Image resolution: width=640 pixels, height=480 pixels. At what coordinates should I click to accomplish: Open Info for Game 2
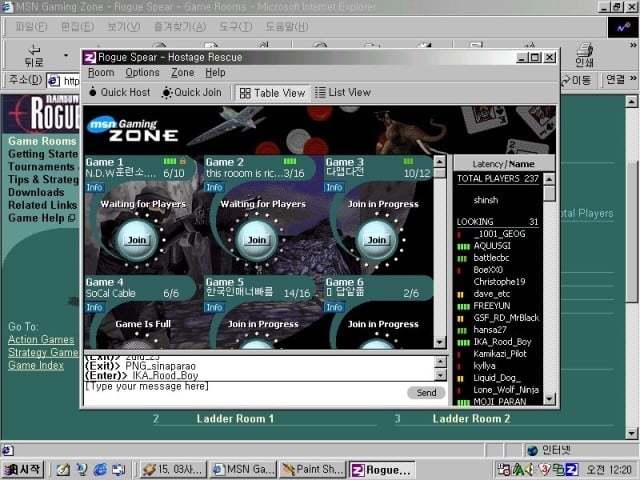pyautogui.click(x=214, y=187)
